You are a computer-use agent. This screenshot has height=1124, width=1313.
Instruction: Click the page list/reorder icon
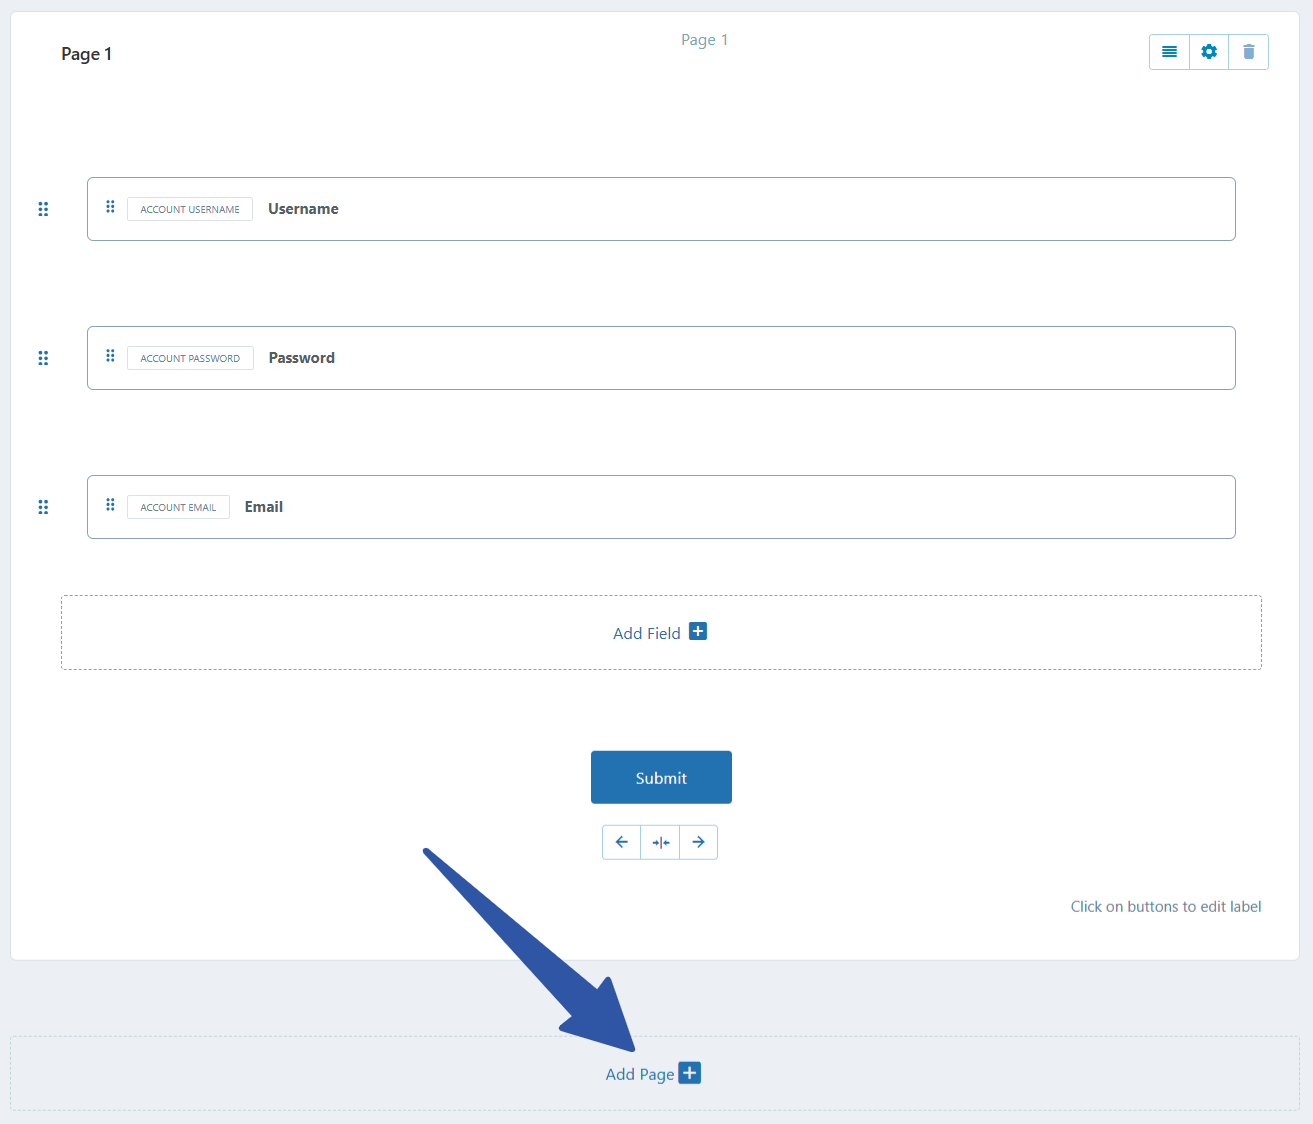[x=1169, y=52]
